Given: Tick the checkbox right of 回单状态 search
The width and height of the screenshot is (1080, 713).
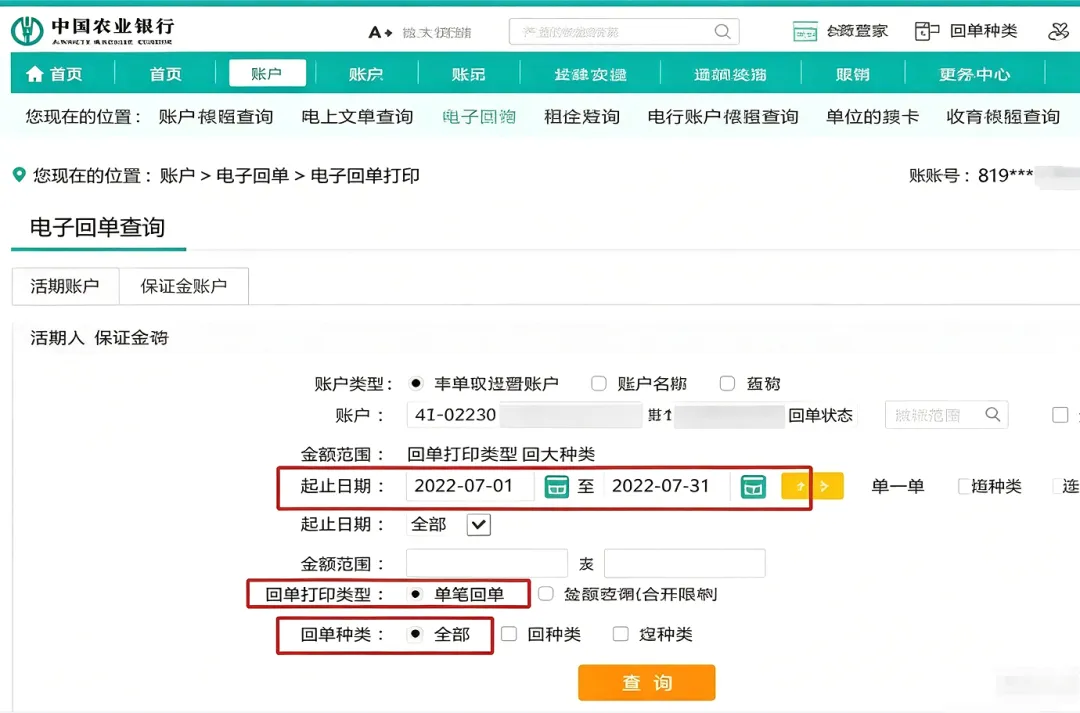Looking at the screenshot, I should [1060, 415].
